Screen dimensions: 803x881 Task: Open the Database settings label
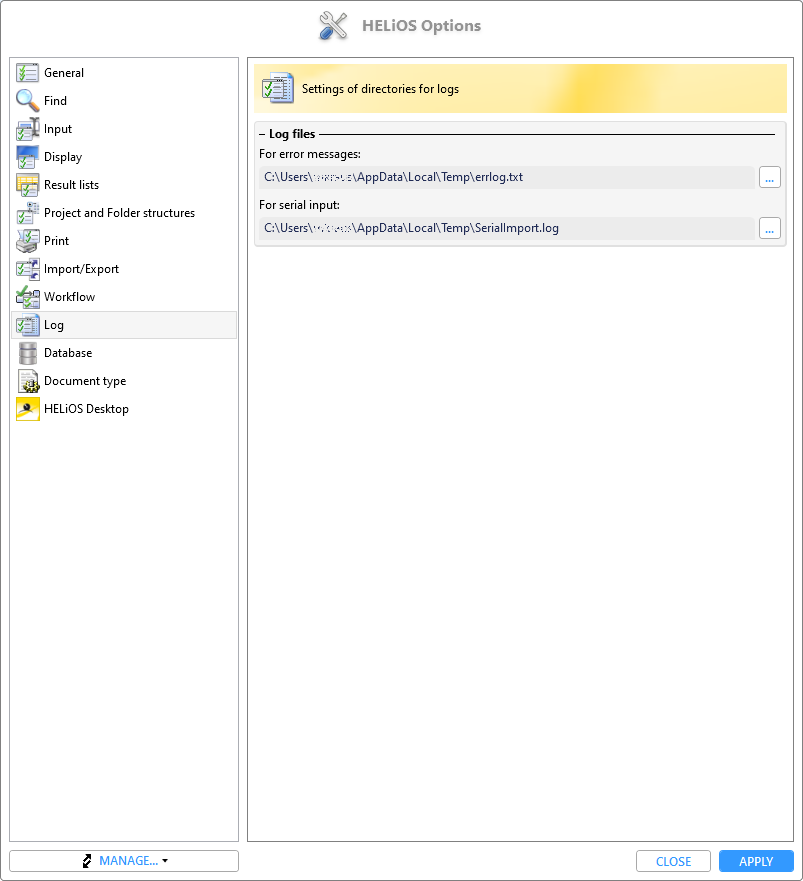tap(68, 353)
